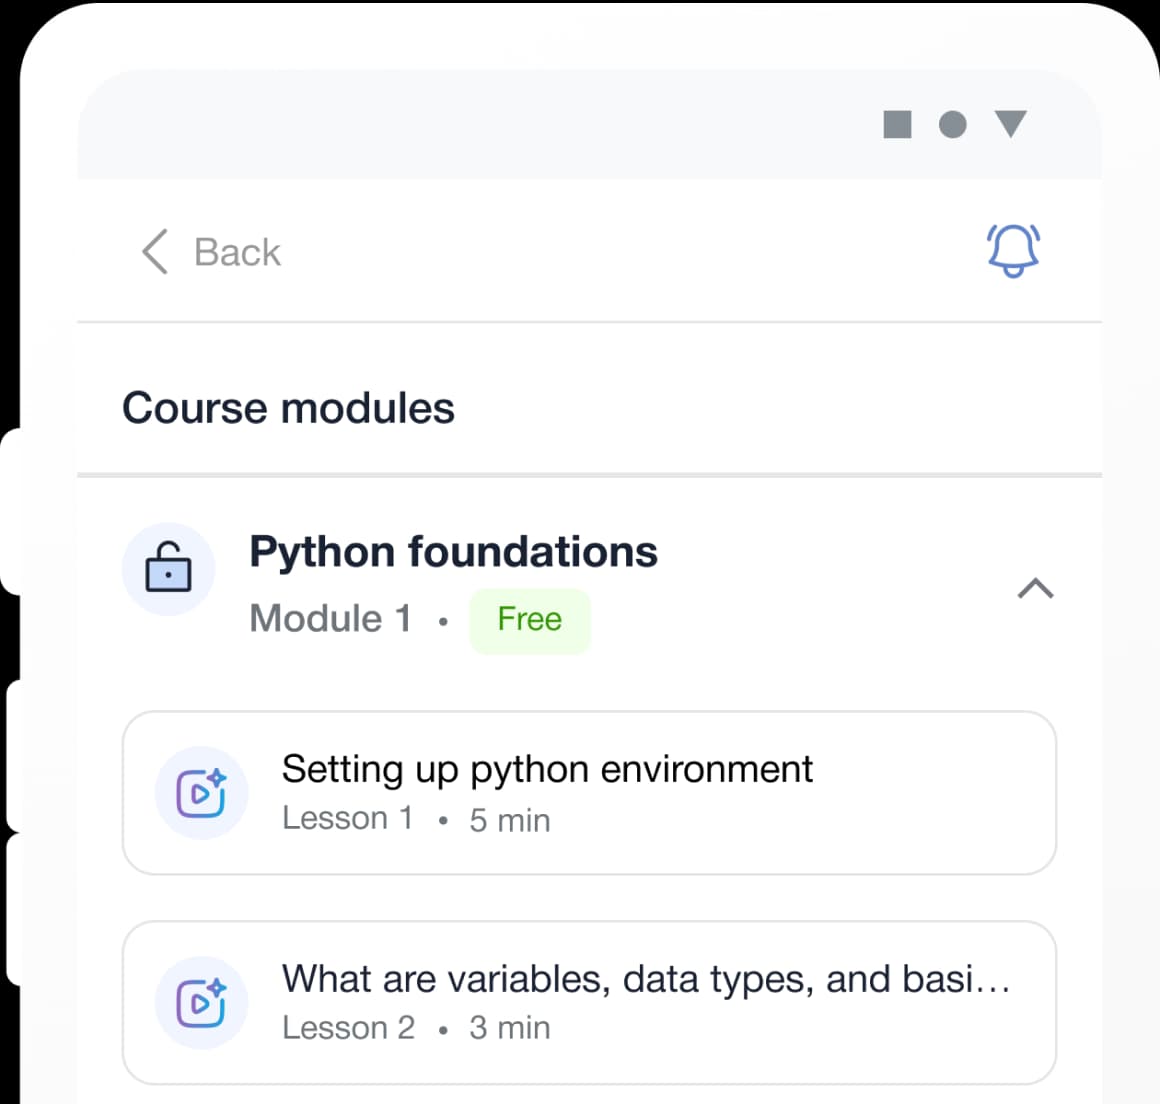This screenshot has width=1160, height=1104.
Task: Expand details for Lesson 2 card
Action: pos(590,1002)
